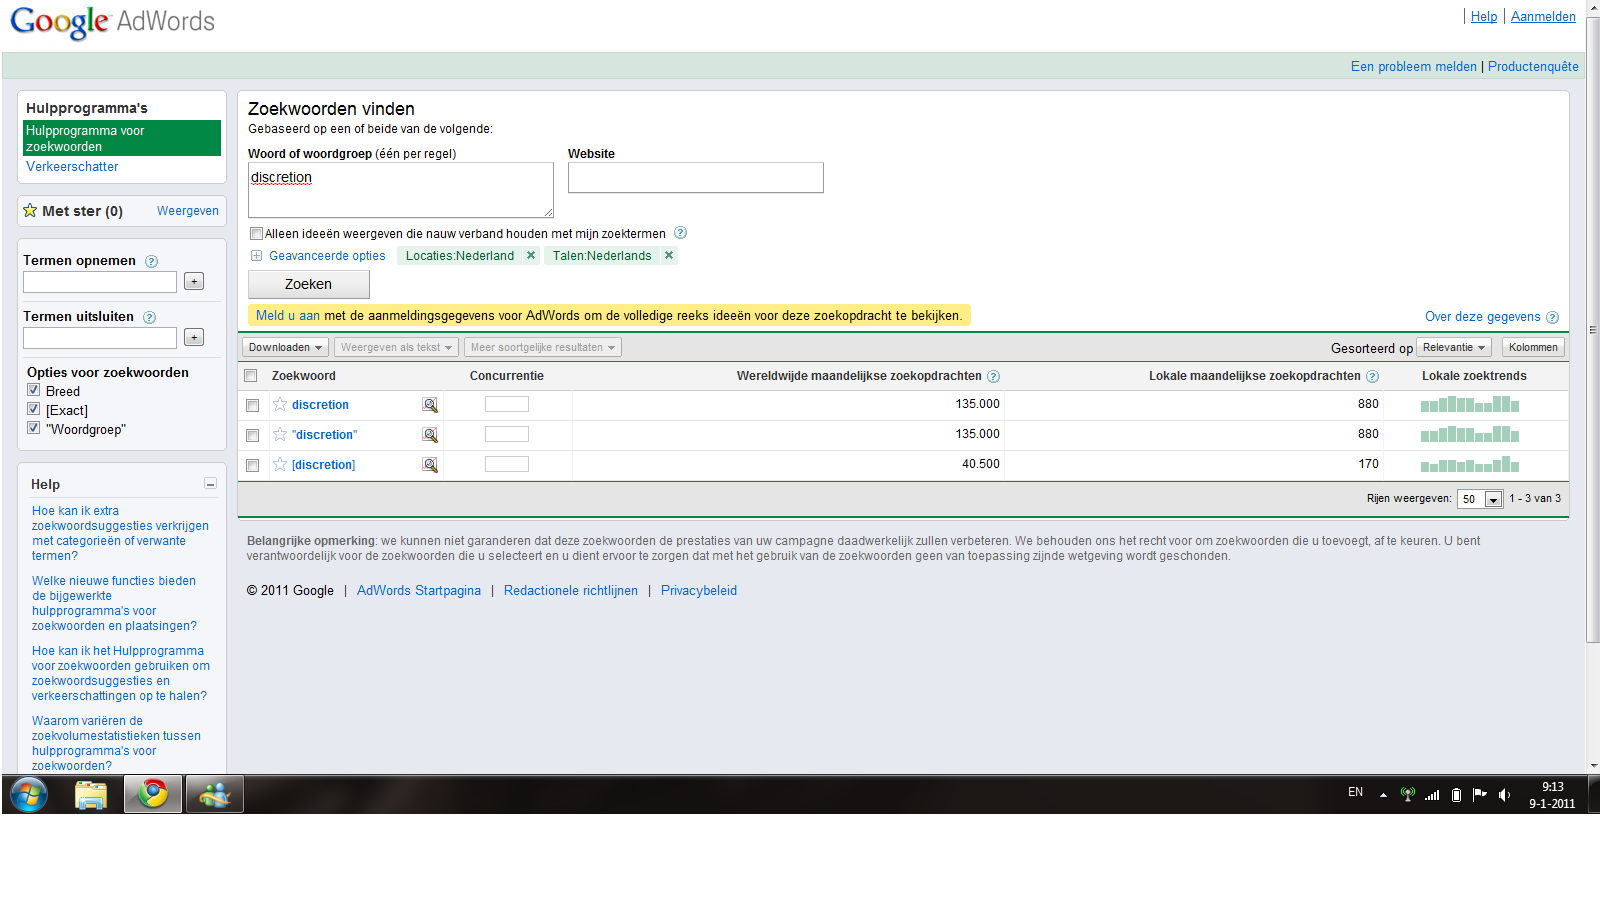
Task: Open help icon next to Termen opnemen
Action: point(152,261)
